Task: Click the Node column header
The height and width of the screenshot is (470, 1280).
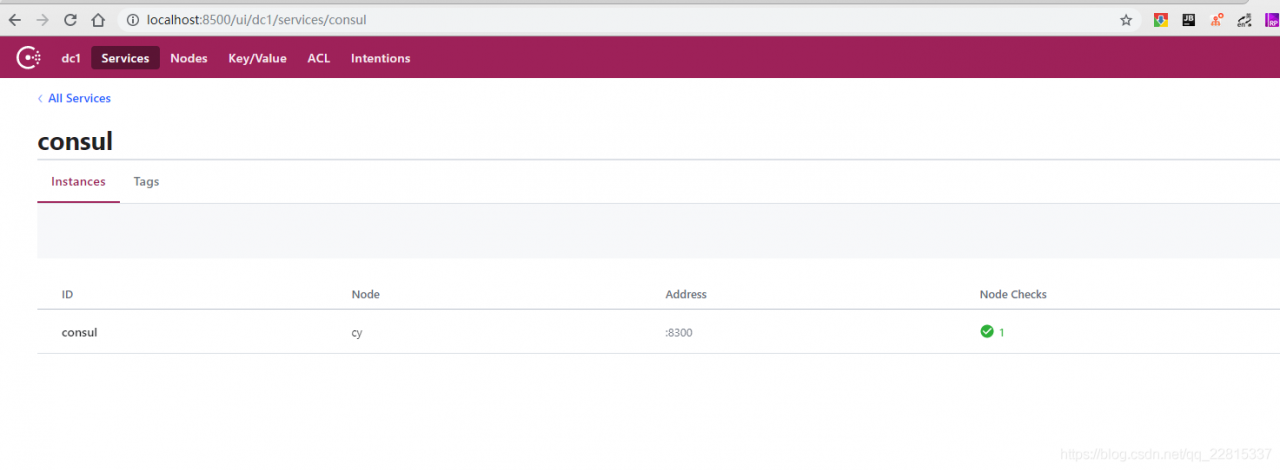Action: 366,294
